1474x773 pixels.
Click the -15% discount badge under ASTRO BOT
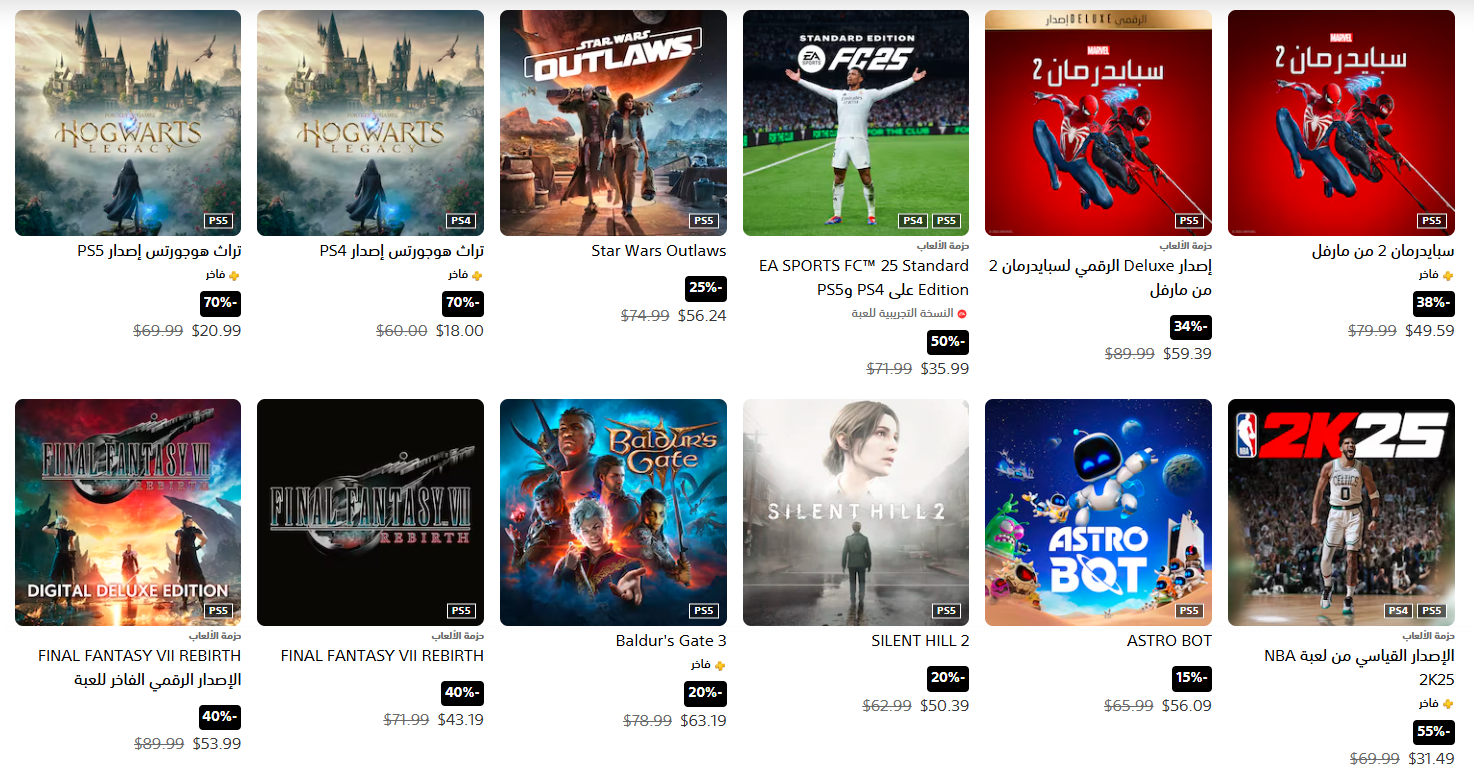click(x=1192, y=679)
